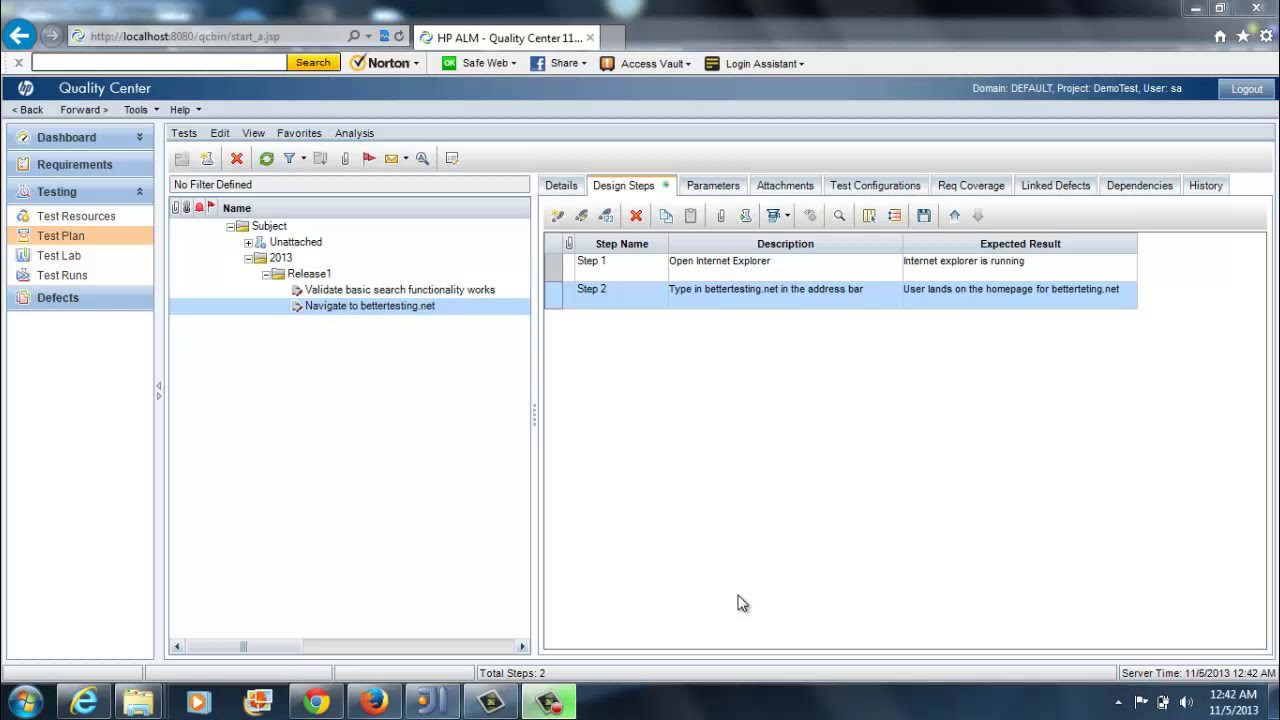
Task: Click the Send by E-mail envelope icon
Action: (x=391, y=158)
